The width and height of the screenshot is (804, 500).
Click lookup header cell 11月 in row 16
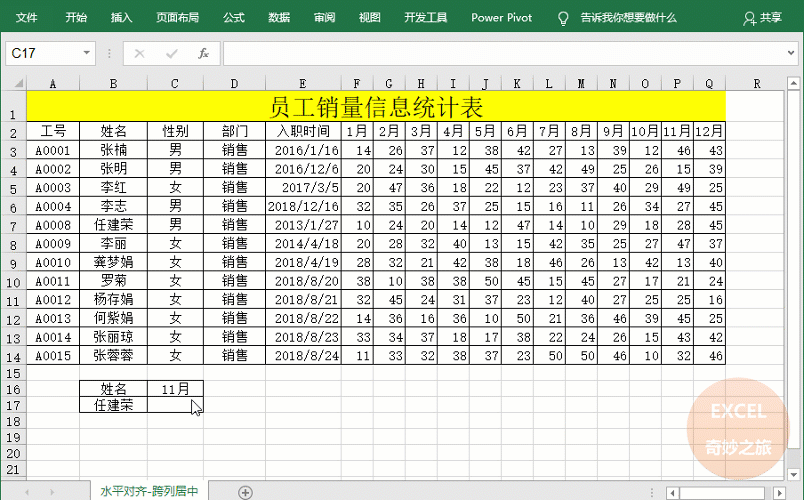(x=175, y=389)
